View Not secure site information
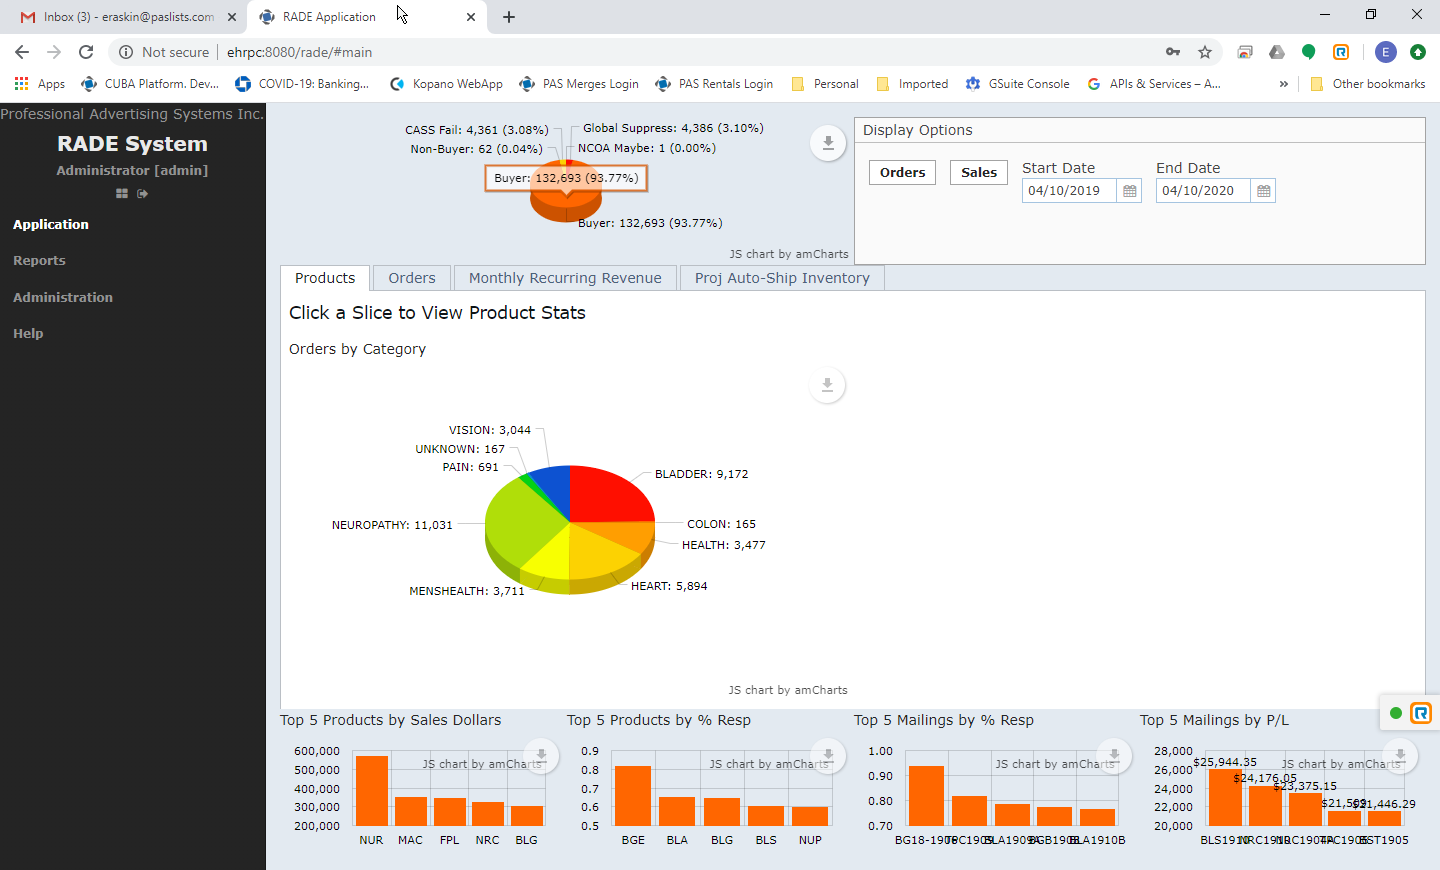 [x=164, y=52]
